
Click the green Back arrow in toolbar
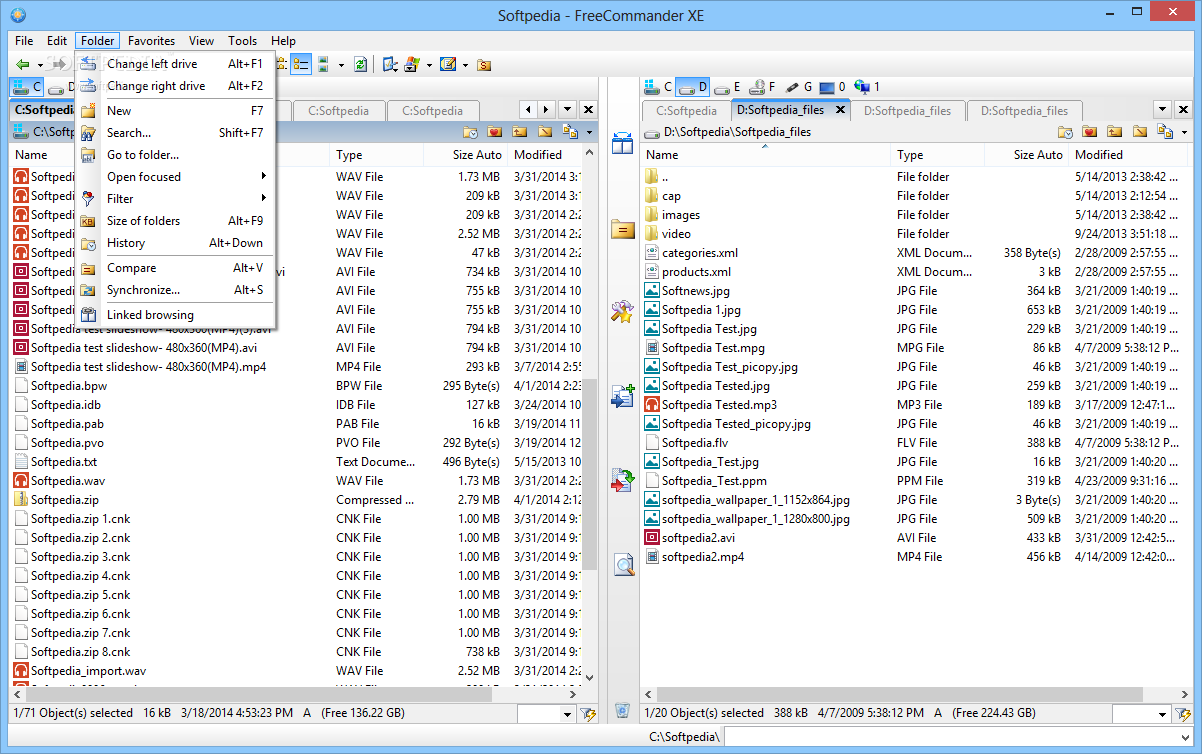click(23, 64)
